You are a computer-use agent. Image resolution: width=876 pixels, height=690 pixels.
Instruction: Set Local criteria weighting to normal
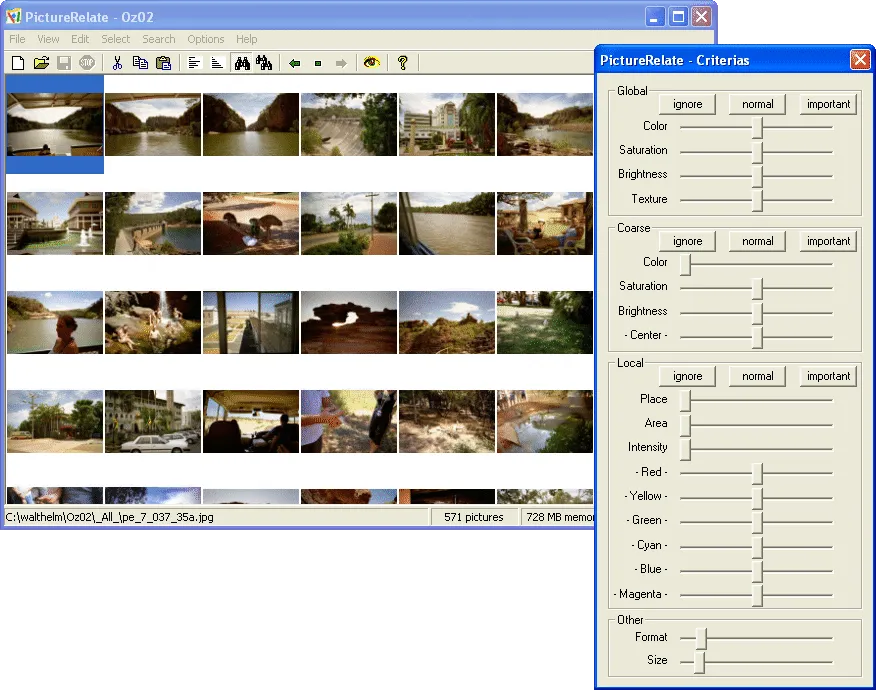pyautogui.click(x=757, y=375)
